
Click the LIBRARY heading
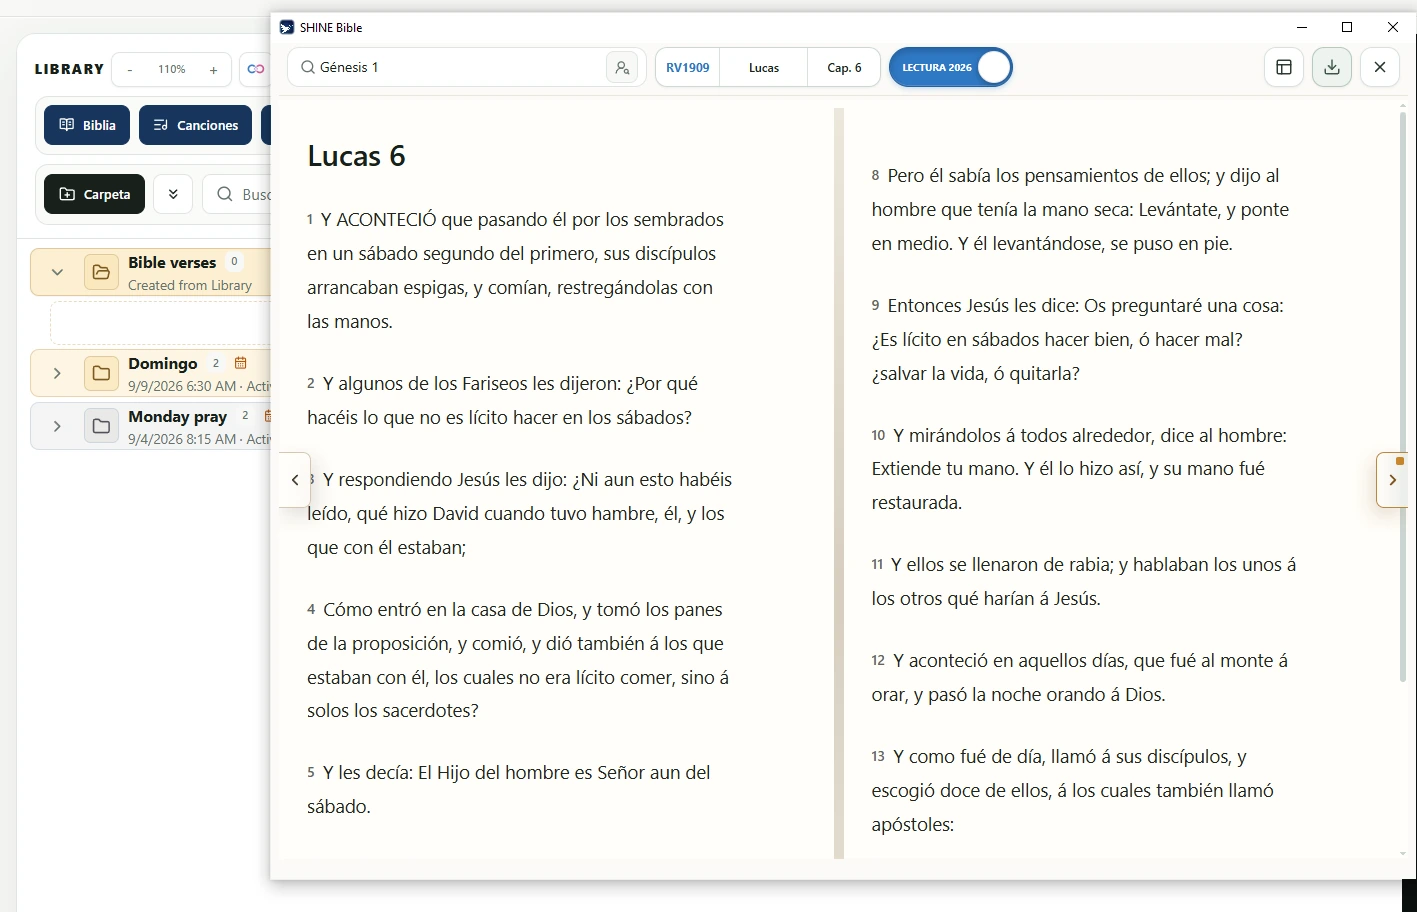69,69
